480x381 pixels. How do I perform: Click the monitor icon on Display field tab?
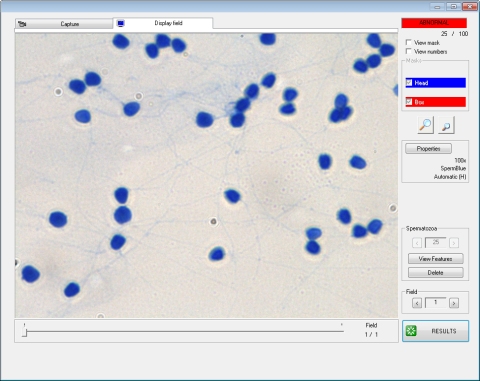pos(121,23)
